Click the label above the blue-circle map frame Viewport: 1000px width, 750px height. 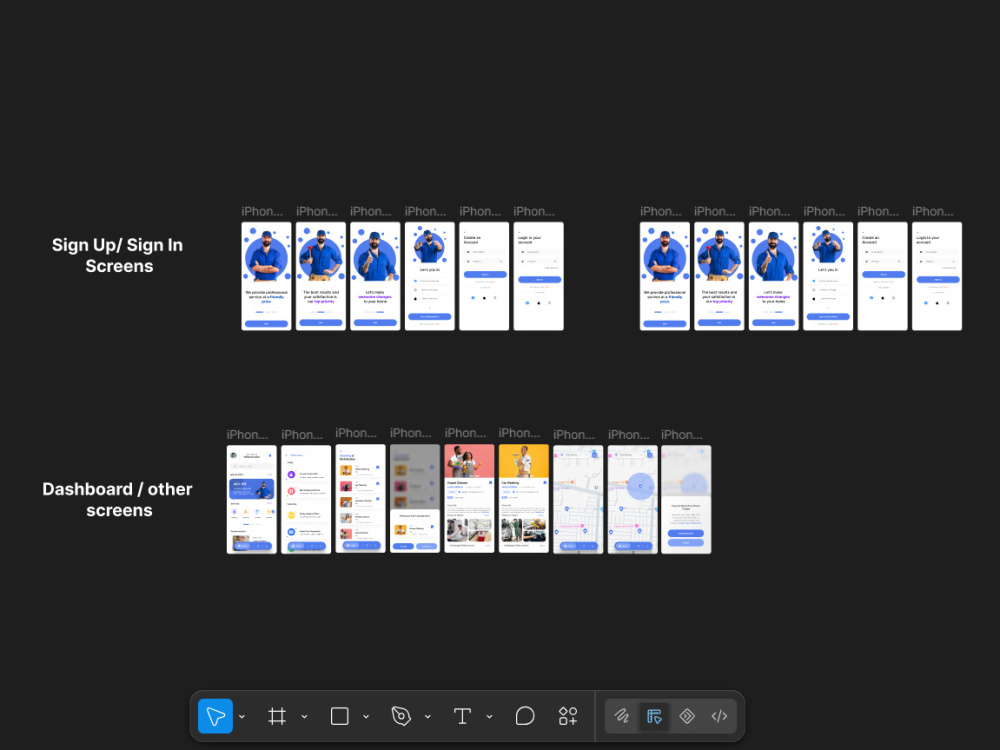pos(629,435)
